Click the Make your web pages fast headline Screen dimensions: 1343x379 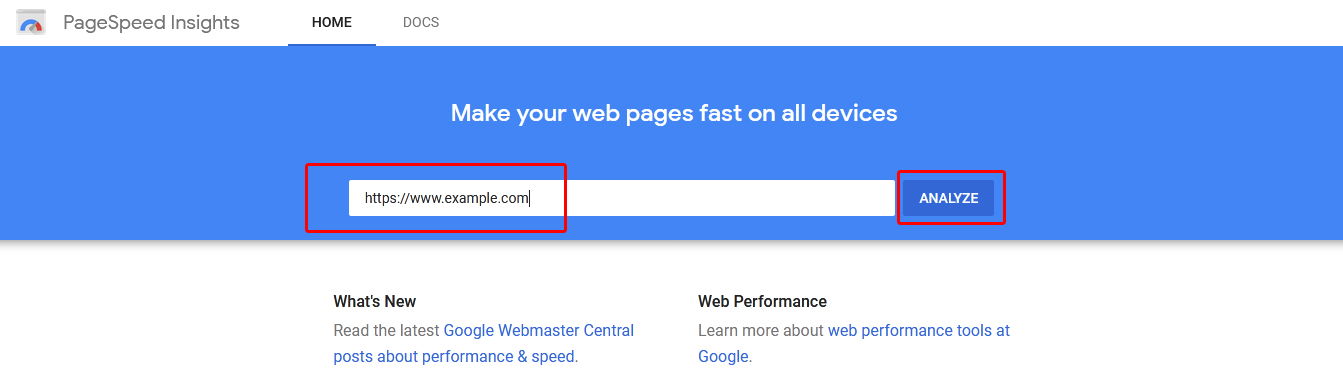(x=674, y=113)
